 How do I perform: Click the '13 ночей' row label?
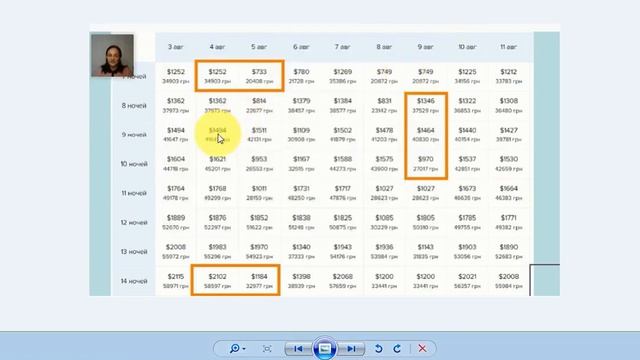click(x=134, y=252)
